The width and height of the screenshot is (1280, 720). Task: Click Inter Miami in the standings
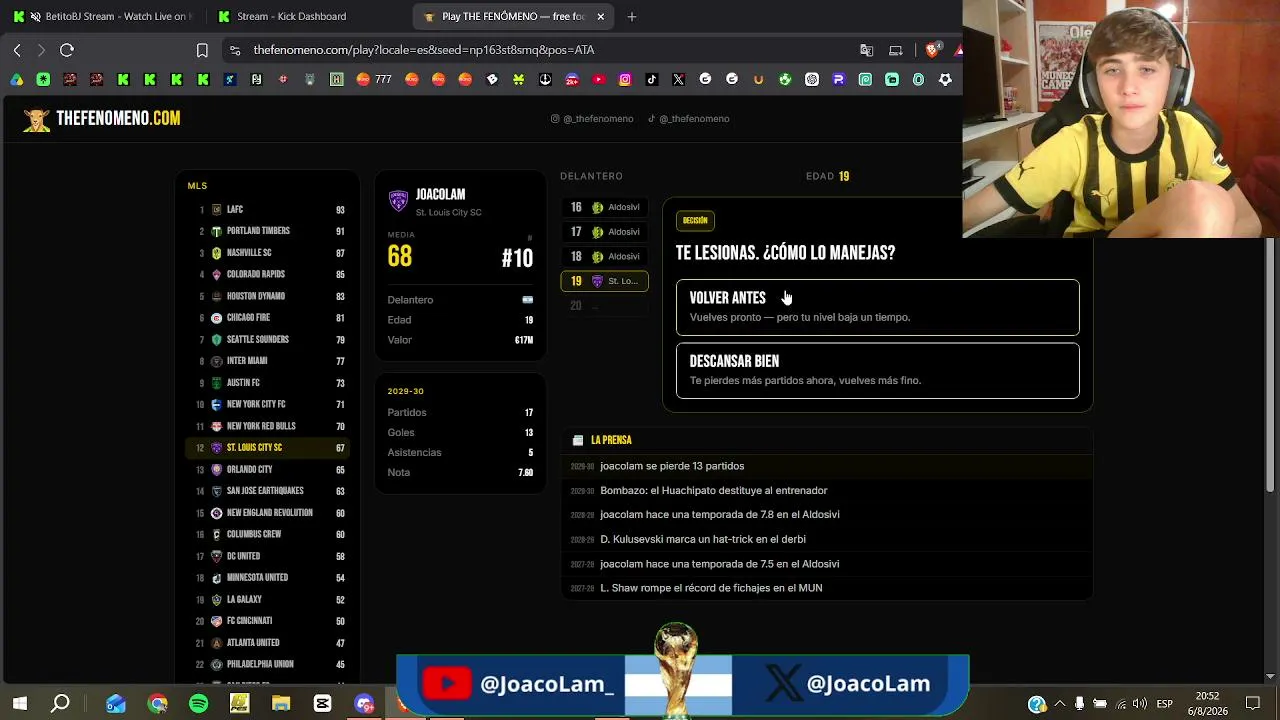(268, 361)
